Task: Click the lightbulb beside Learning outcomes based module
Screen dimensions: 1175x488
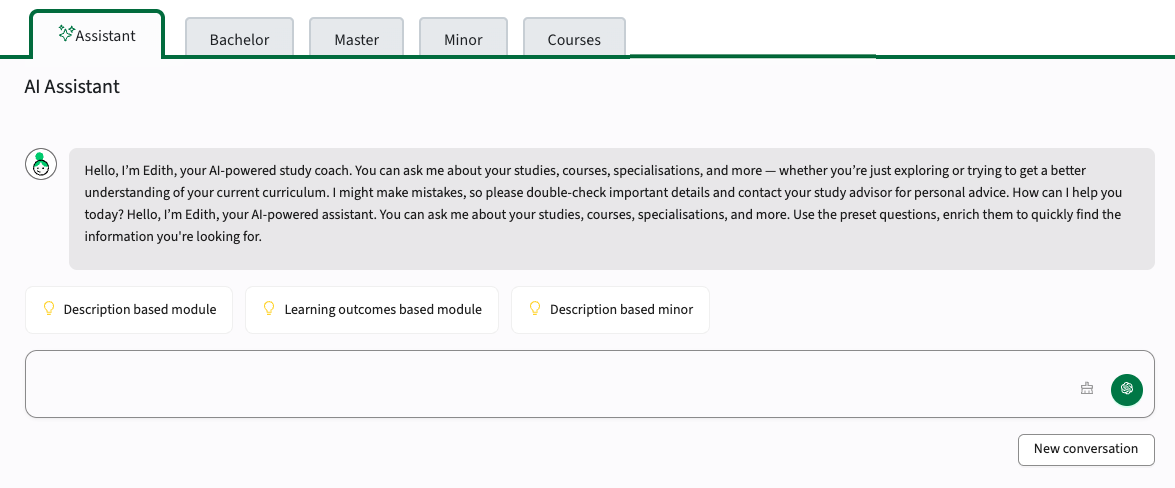Action: [270, 308]
